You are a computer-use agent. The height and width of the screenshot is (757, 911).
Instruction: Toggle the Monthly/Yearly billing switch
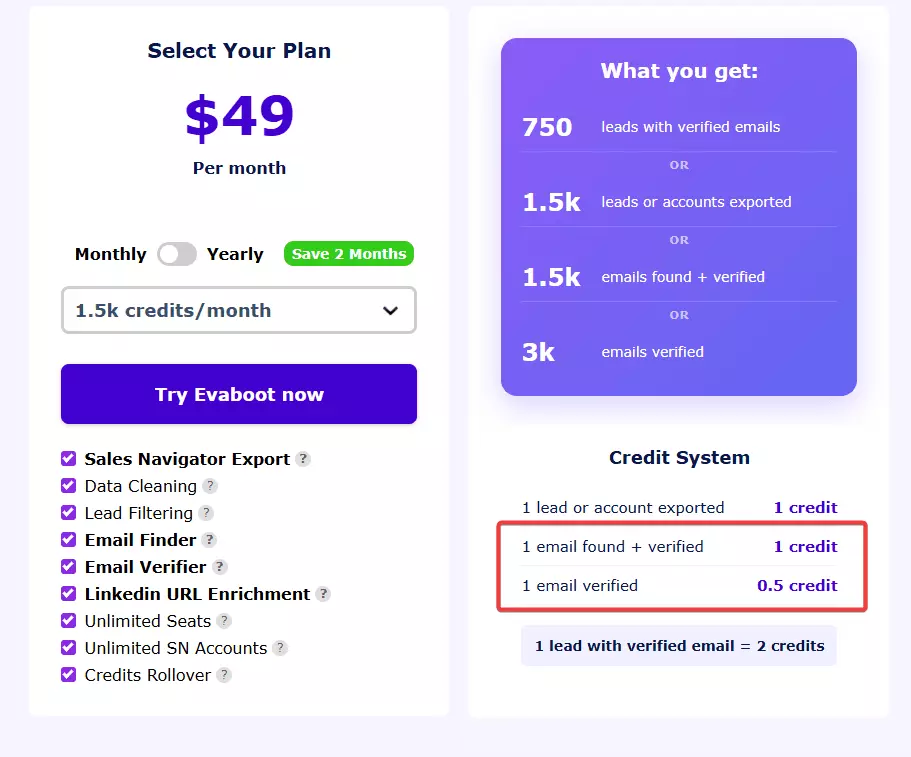click(177, 254)
